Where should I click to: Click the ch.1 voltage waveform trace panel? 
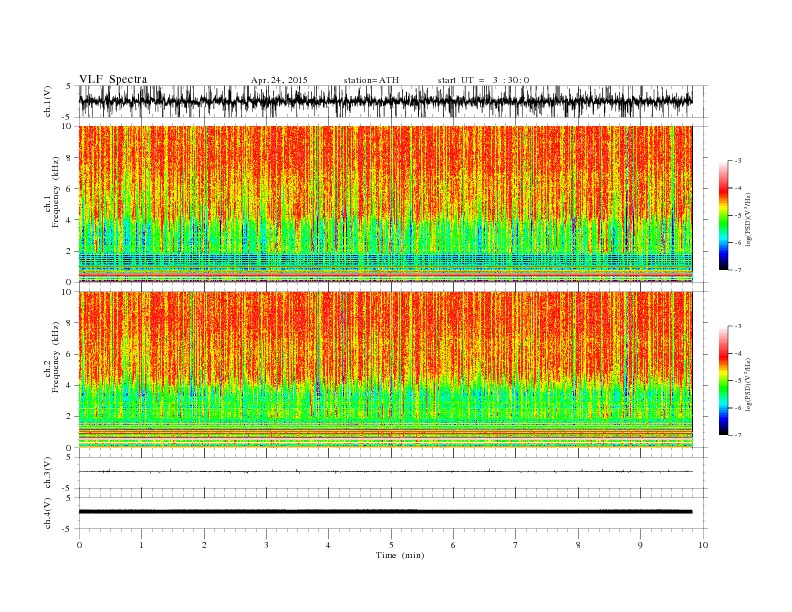point(392,101)
